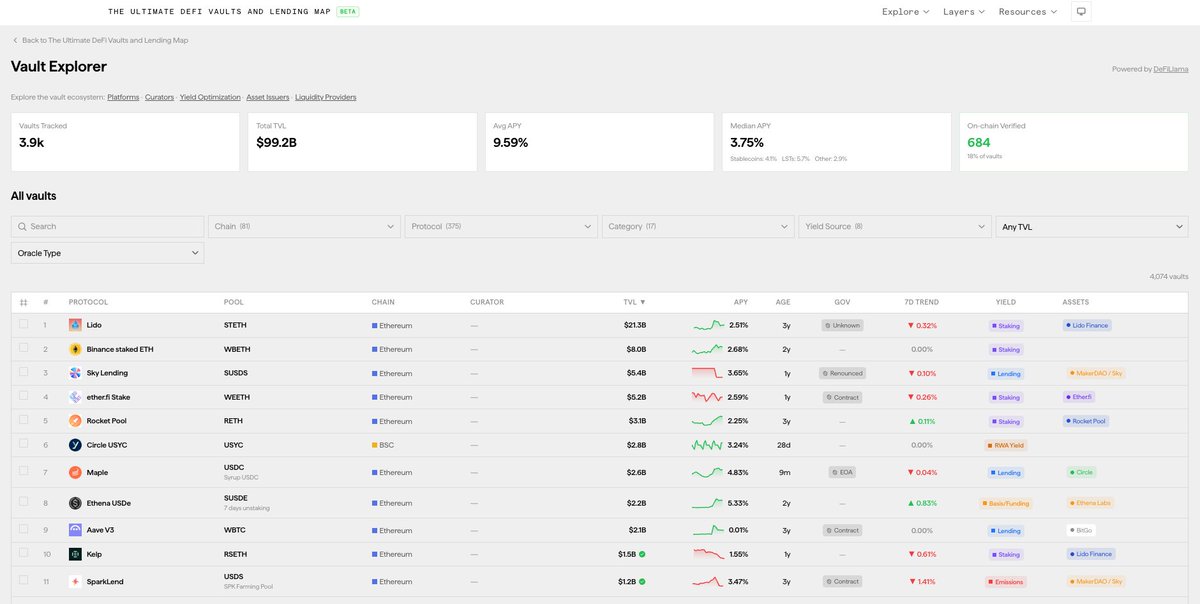Tick the checkbox for Maple row

click(24, 471)
